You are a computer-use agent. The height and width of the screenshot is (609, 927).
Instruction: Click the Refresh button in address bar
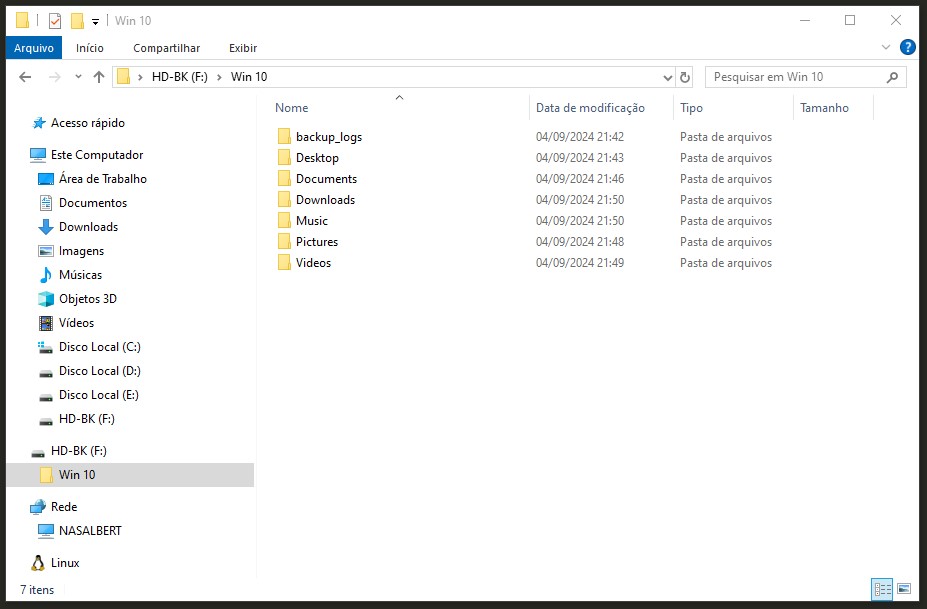[685, 77]
